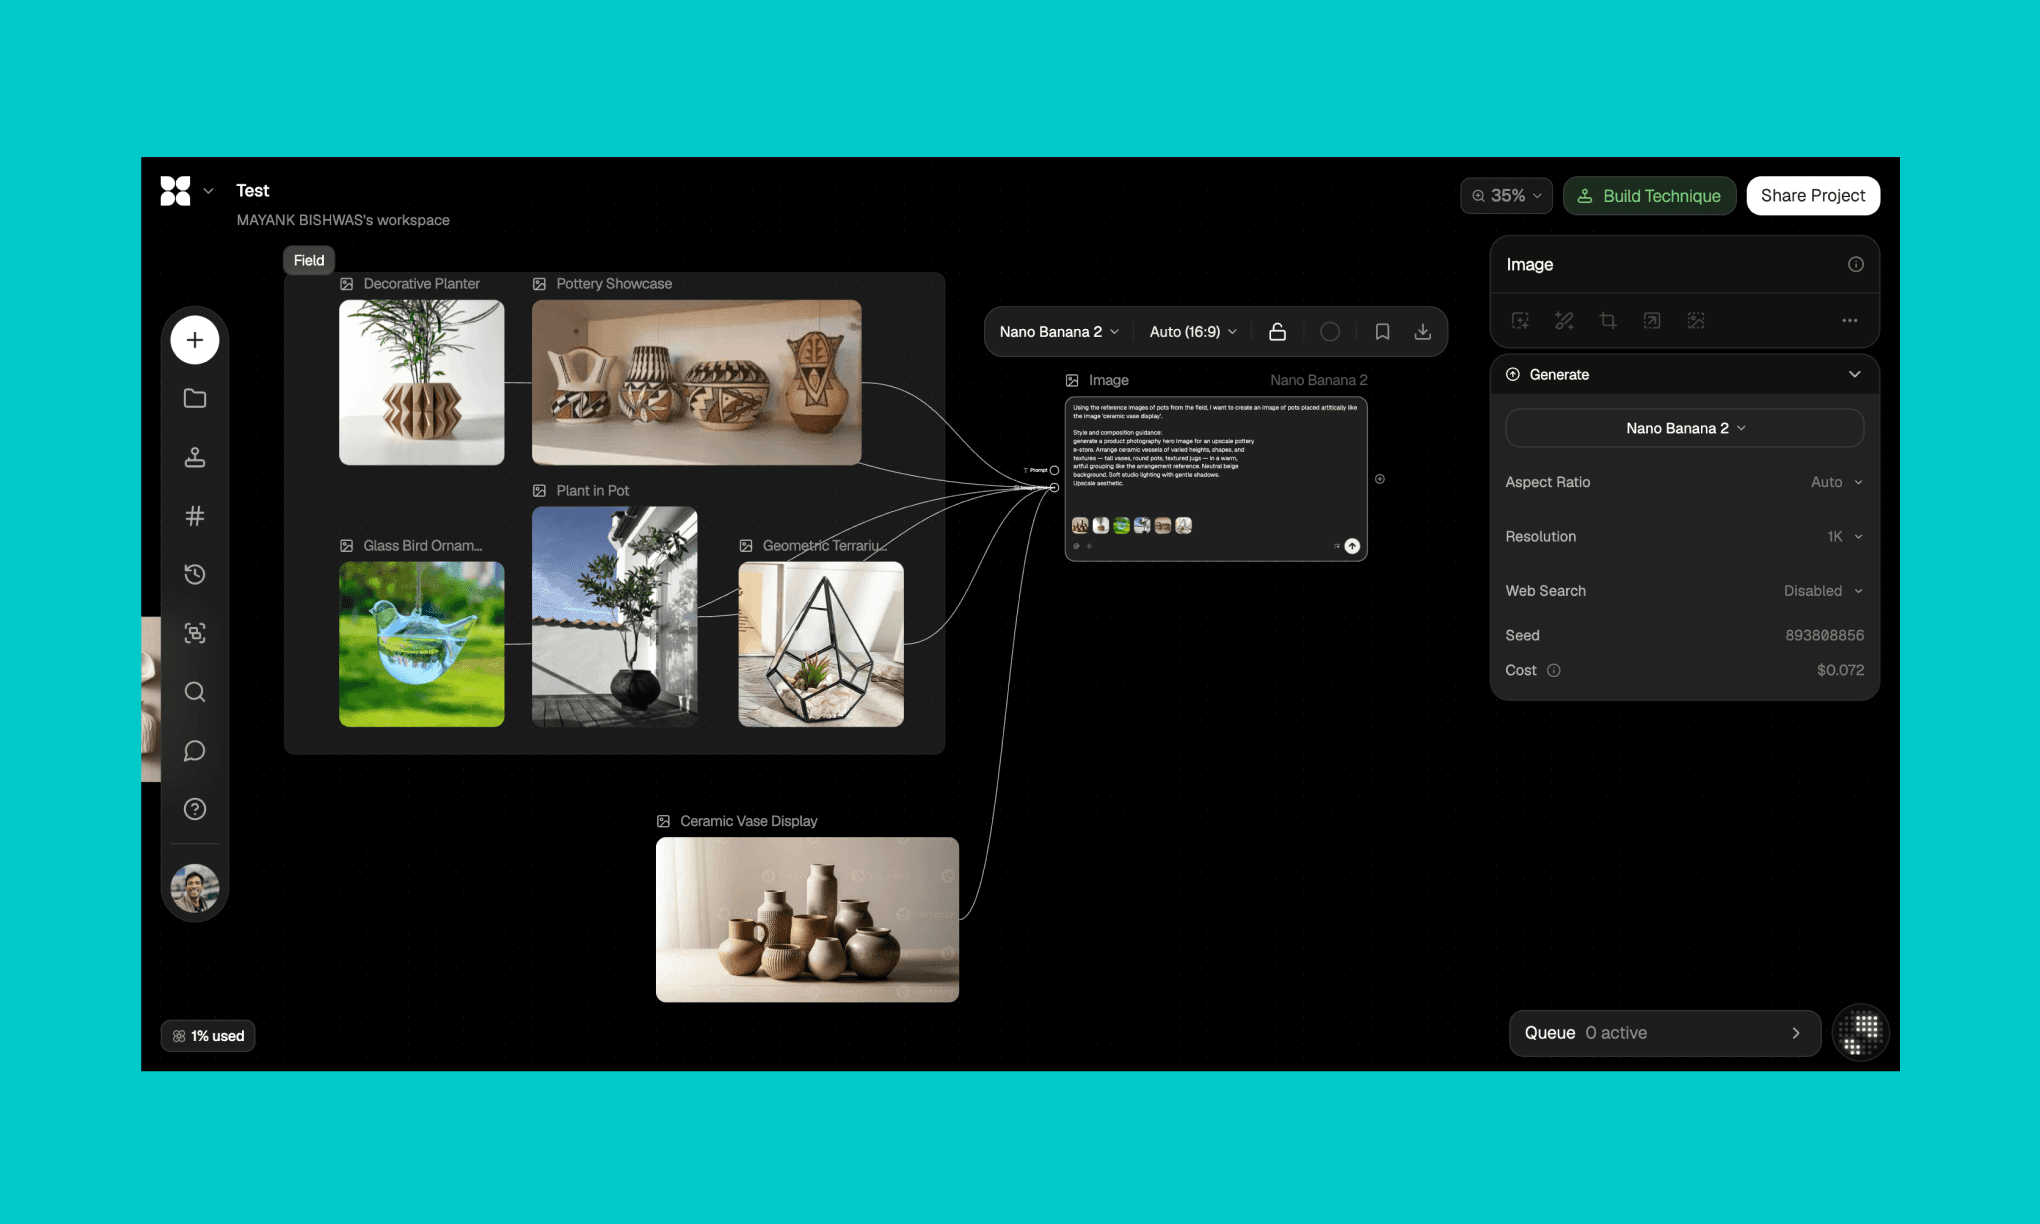This screenshot has height=1224, width=2040.
Task: Toggle the lock icon in node toolbar
Action: tap(1277, 332)
